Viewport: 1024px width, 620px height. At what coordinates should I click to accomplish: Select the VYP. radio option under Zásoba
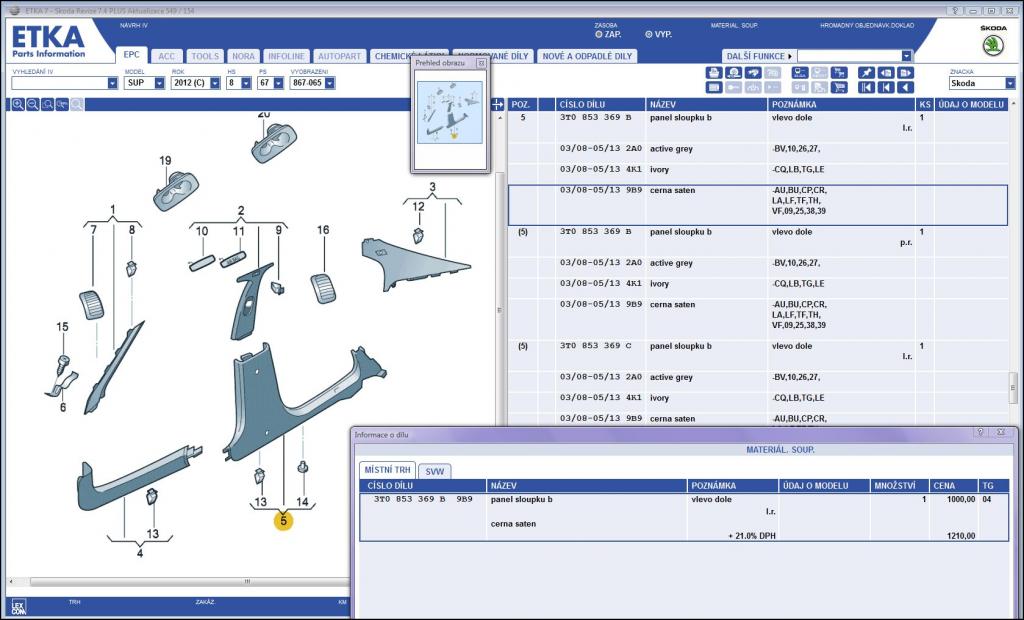648,35
